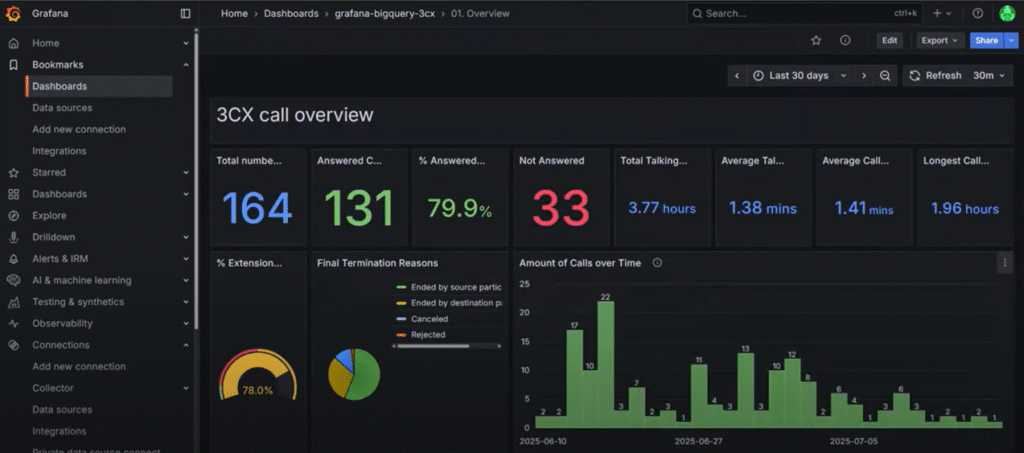Mark dashboard as favorite with star icon
Viewport: 1024px width, 453px height.
click(x=816, y=40)
